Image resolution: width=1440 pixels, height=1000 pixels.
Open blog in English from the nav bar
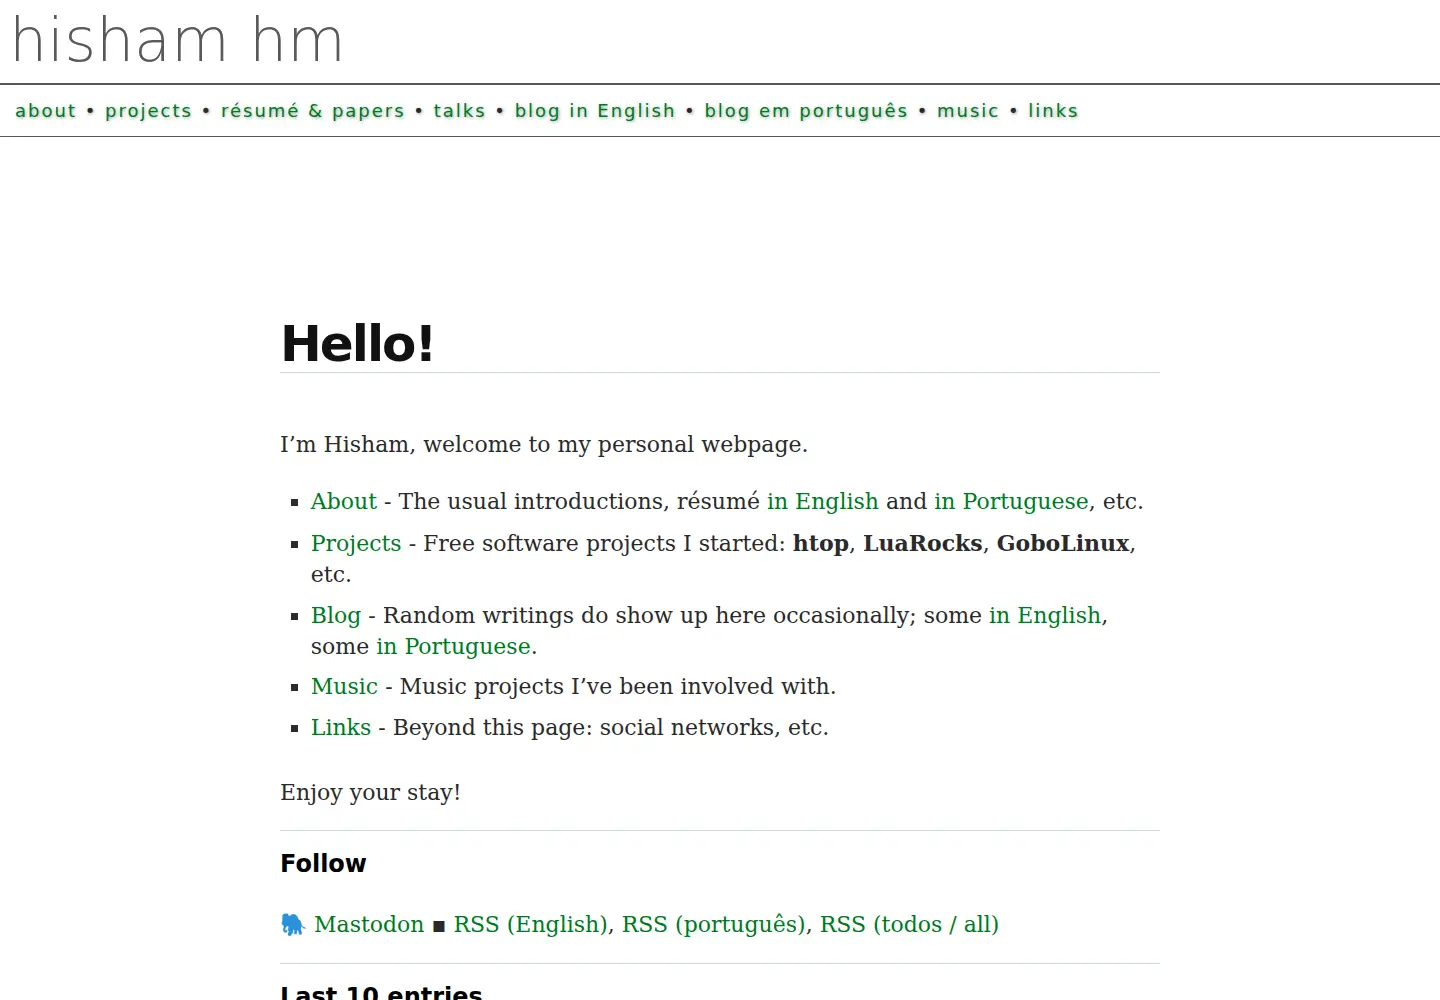(595, 111)
